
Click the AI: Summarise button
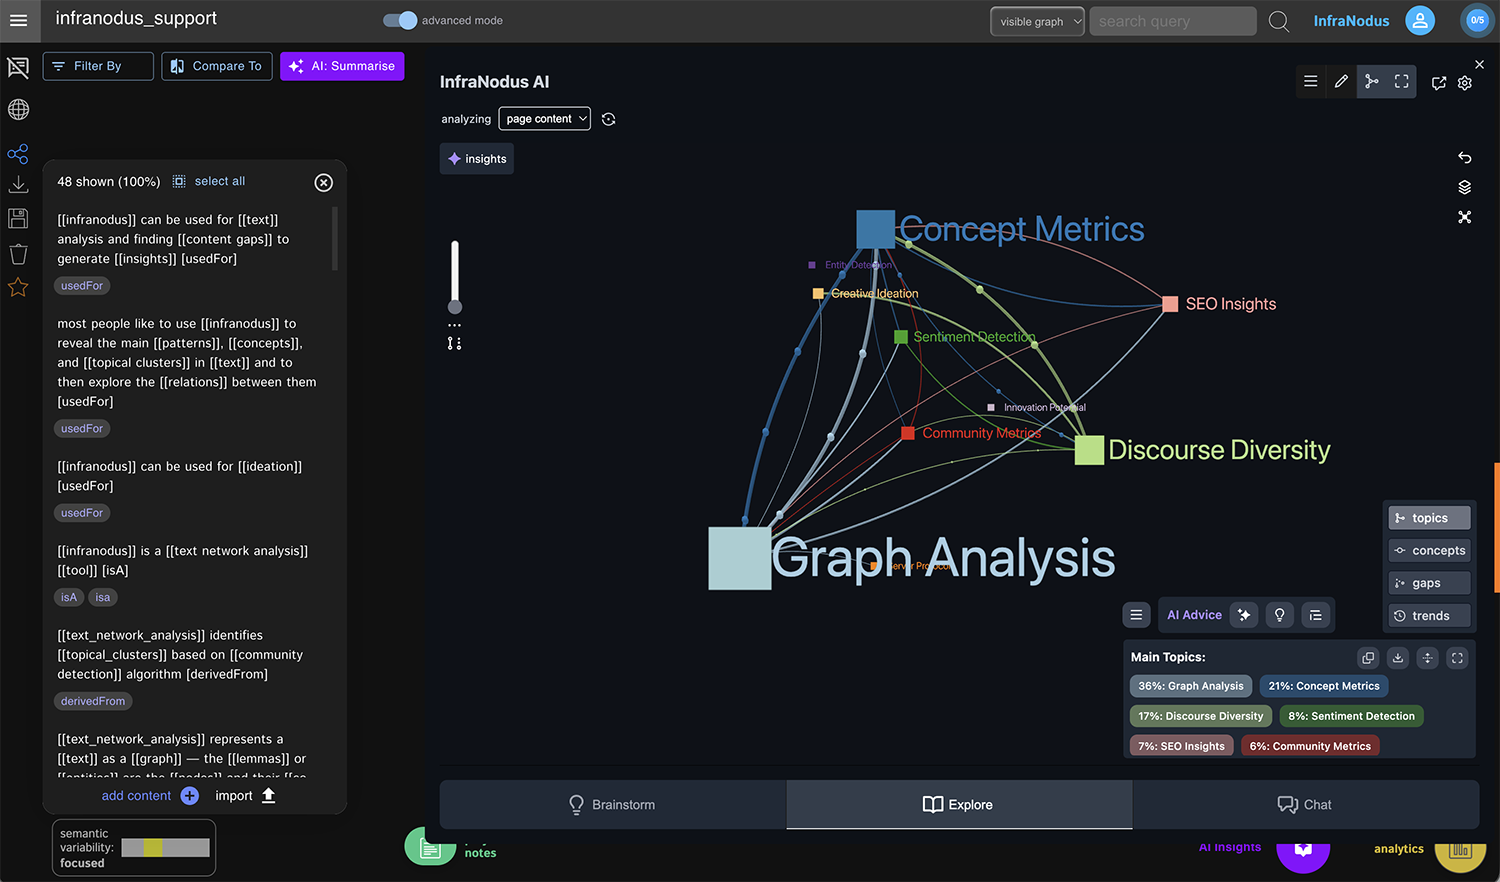click(341, 66)
